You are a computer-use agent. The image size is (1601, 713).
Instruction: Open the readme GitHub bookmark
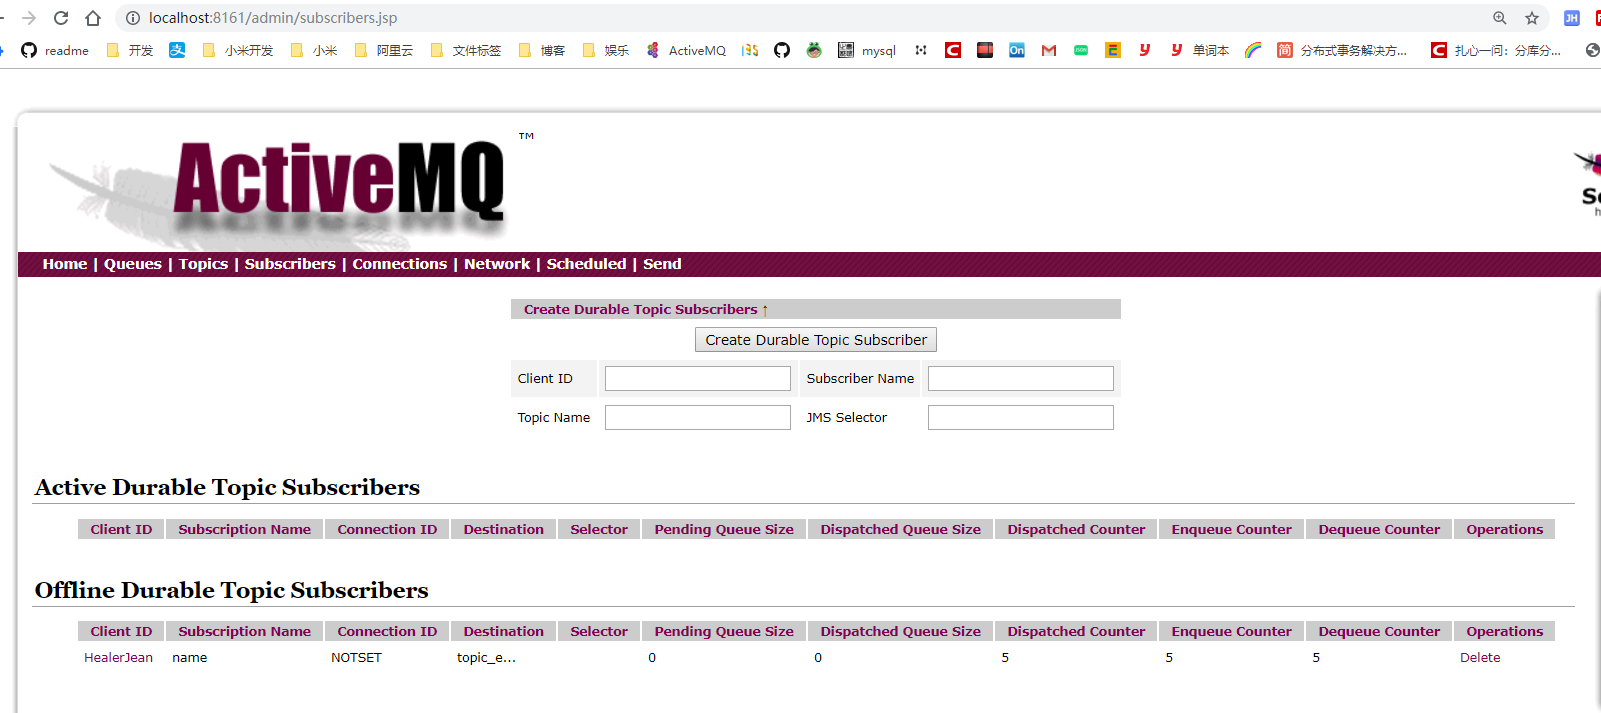pos(55,50)
